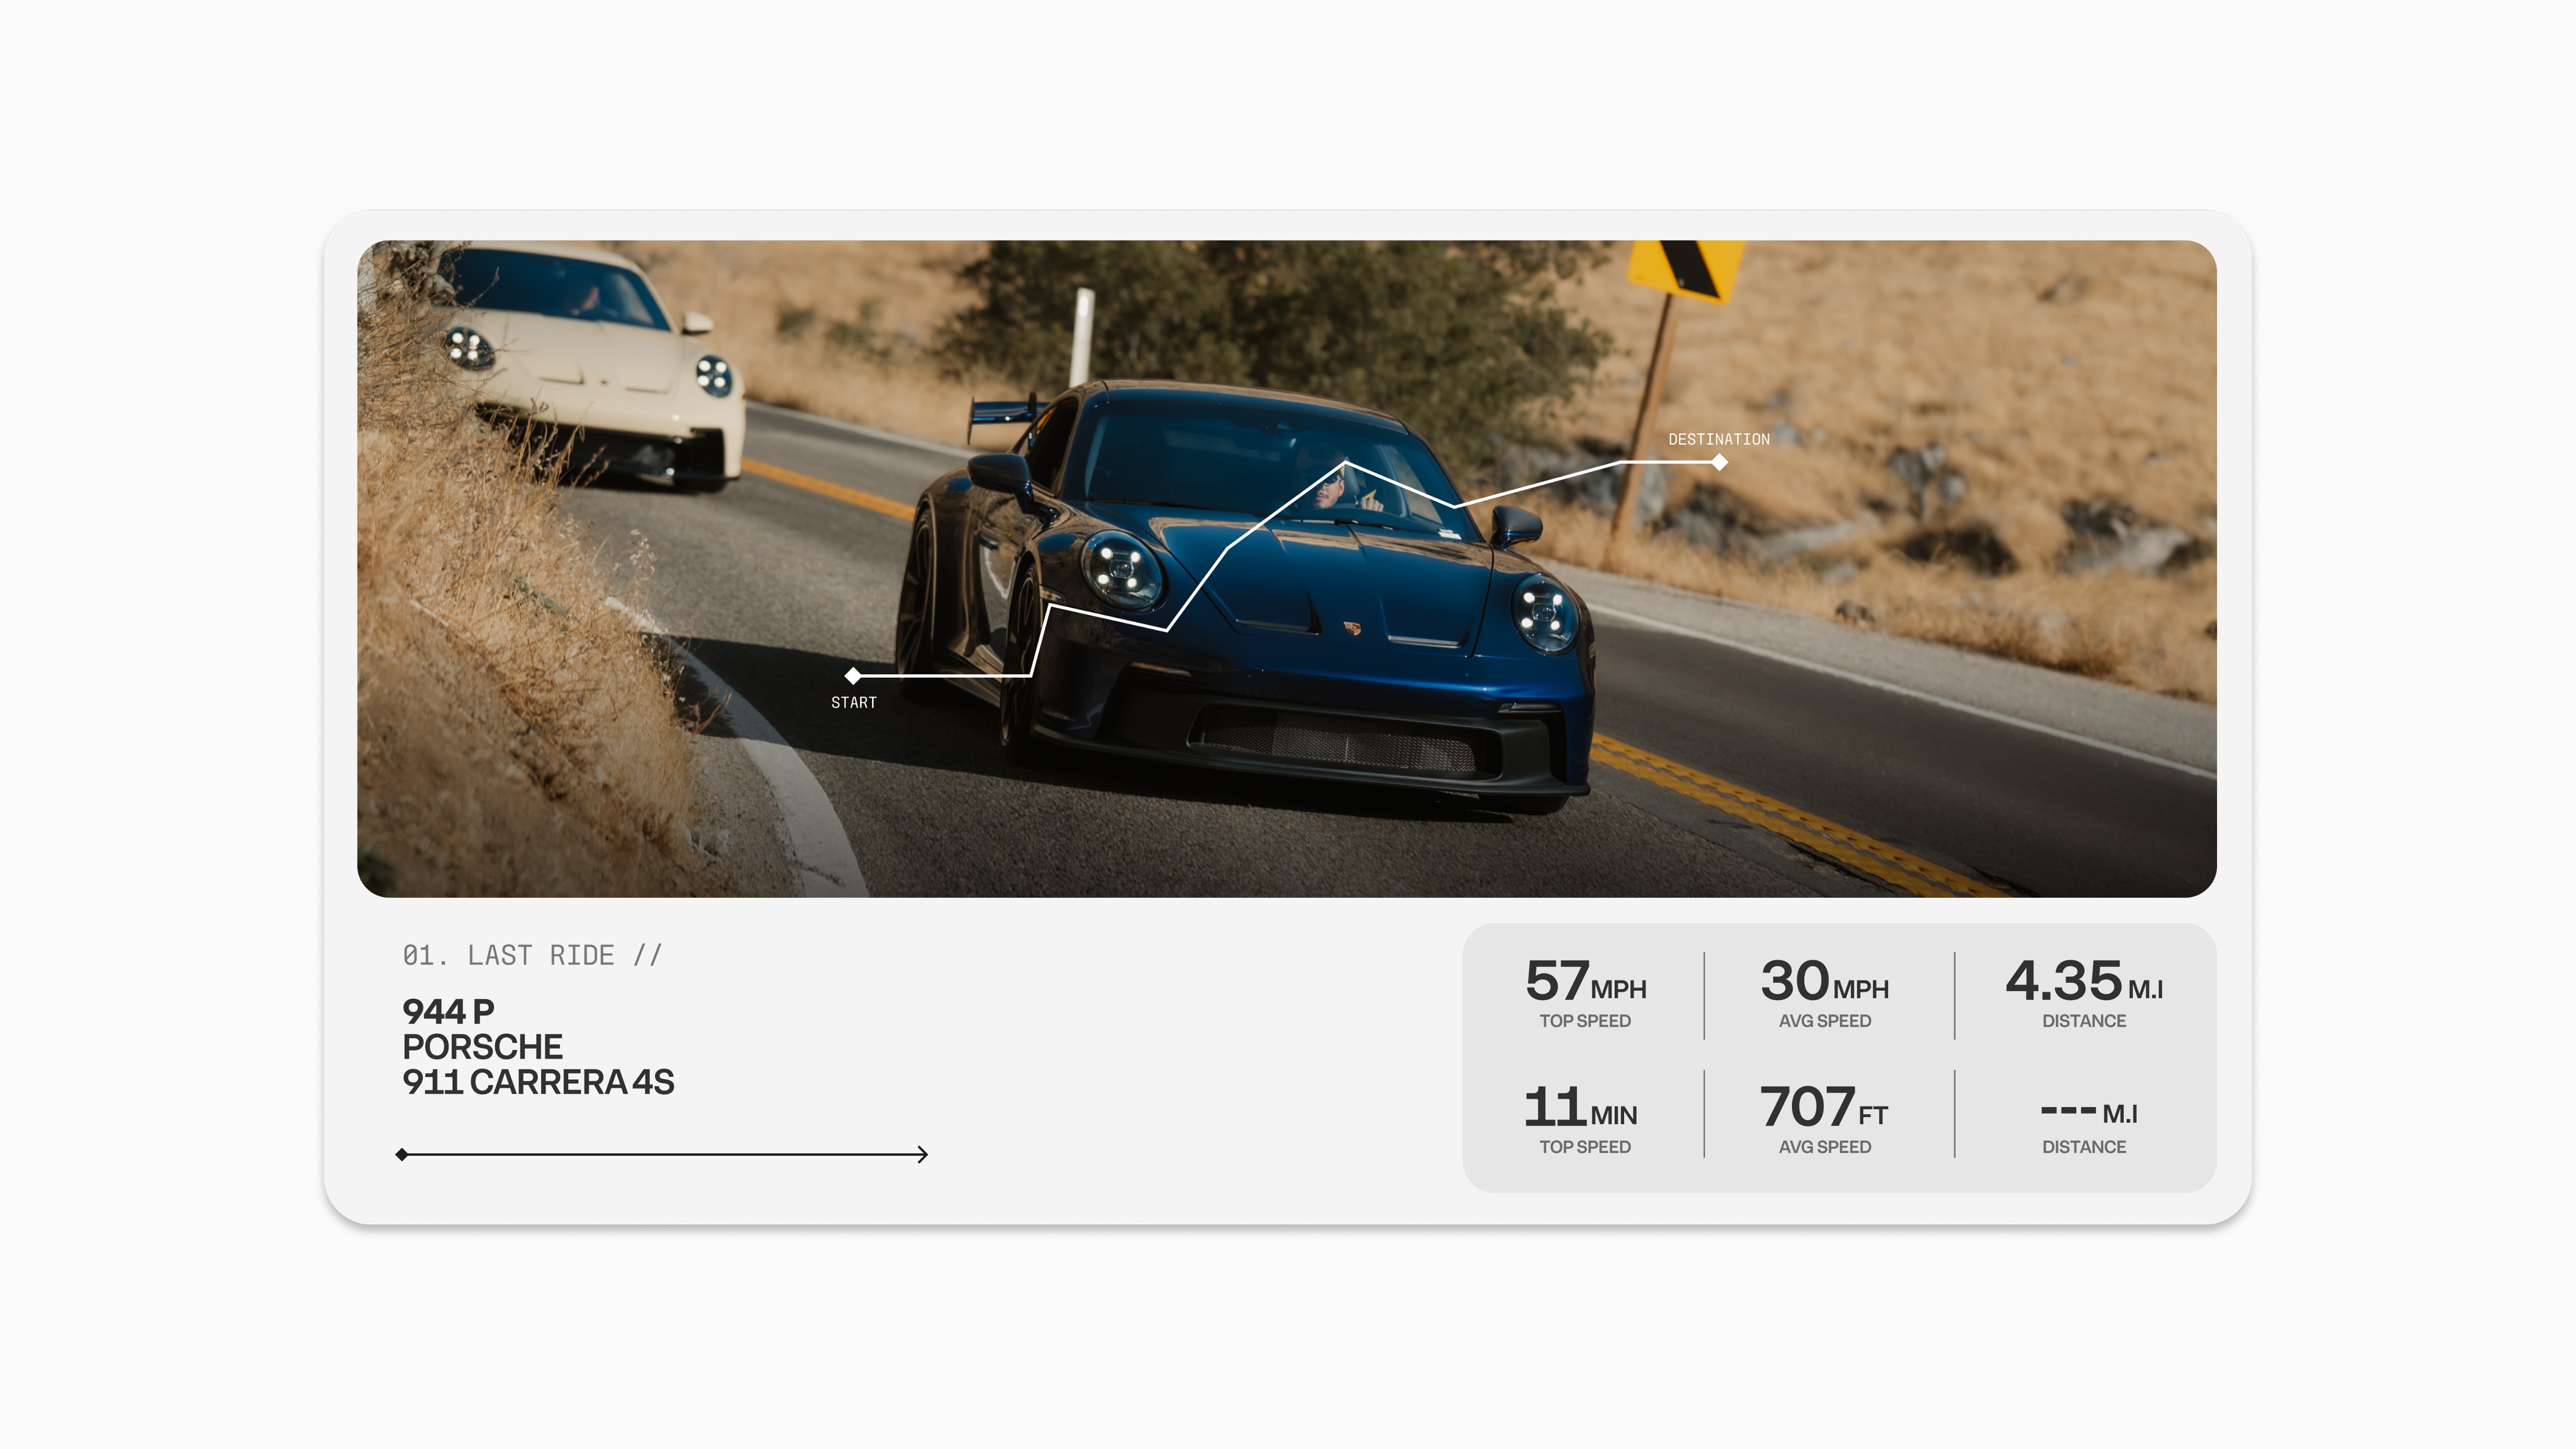The width and height of the screenshot is (2576, 1449).
Task: Click the black diamond at slider line start
Action: click(402, 1154)
